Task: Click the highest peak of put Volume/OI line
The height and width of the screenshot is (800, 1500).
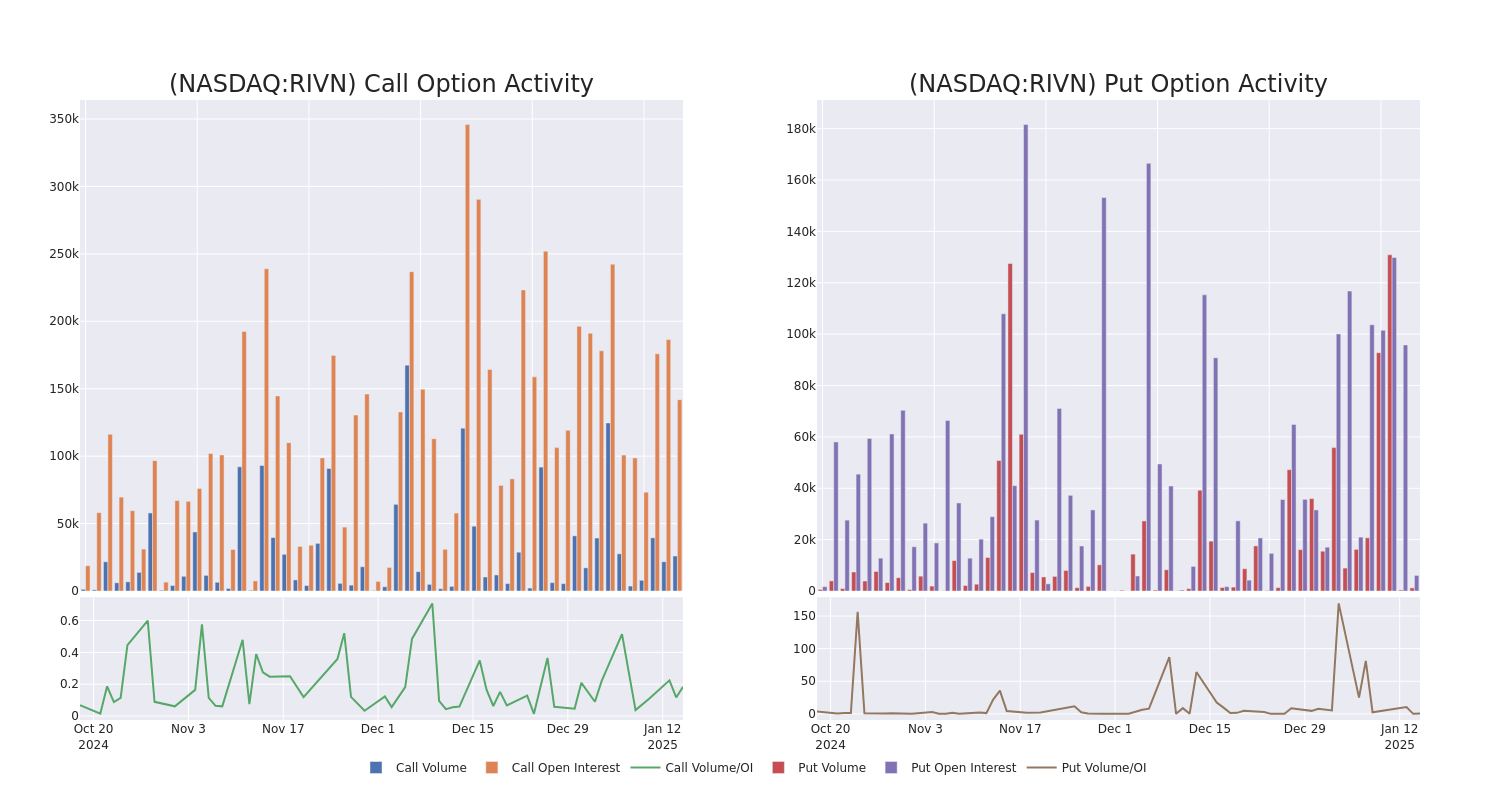Action: (1338, 603)
